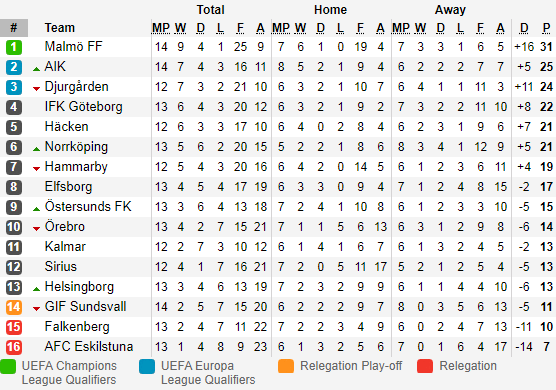
Task: Click the # rank column header
Action: click(14, 28)
